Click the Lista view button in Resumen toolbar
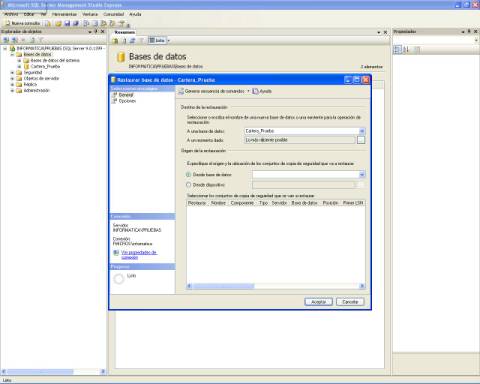 [x=157, y=40]
